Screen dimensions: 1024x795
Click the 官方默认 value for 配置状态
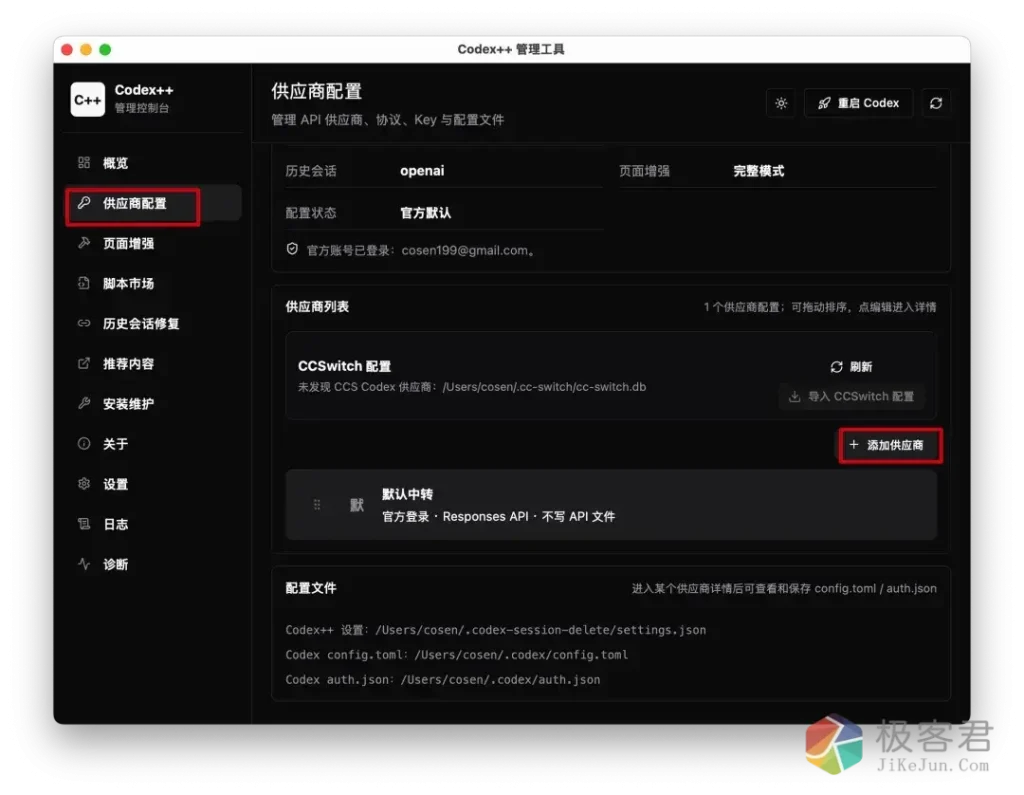pos(425,213)
